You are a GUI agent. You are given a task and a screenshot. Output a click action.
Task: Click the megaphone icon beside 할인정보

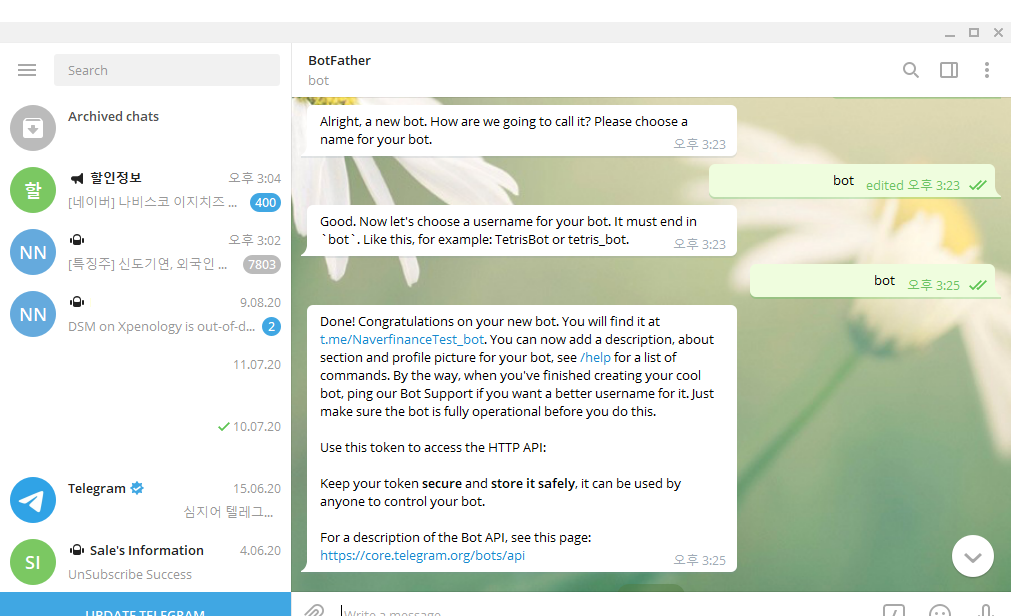point(77,178)
